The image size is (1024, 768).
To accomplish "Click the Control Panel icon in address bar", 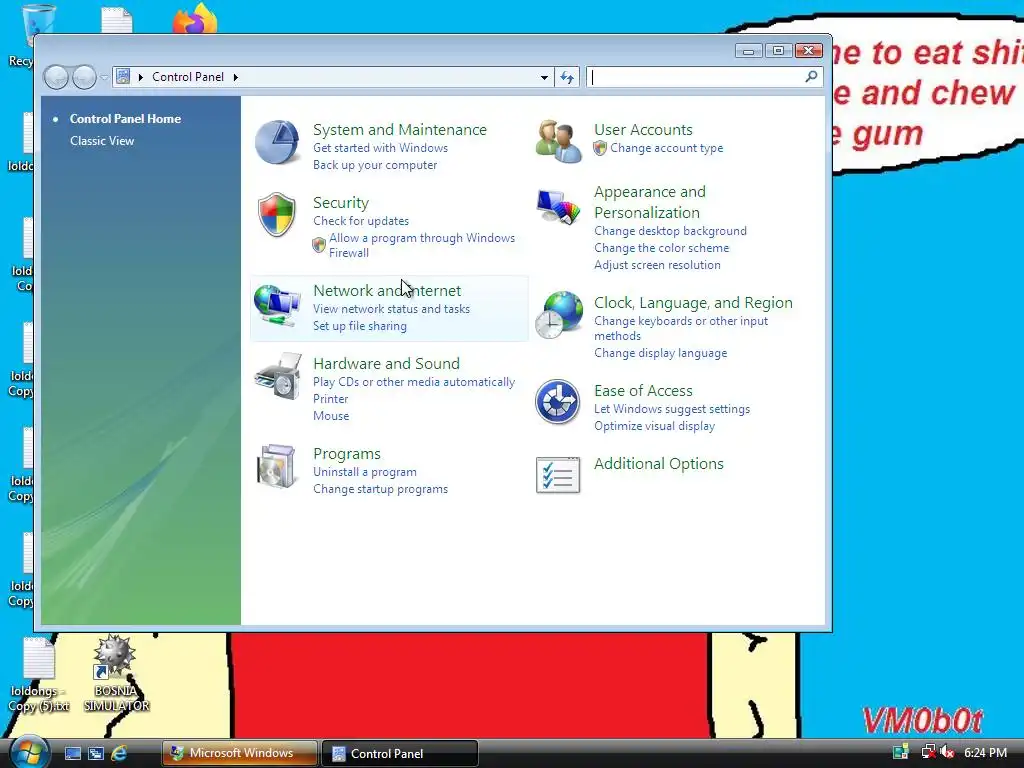I will click(123, 76).
